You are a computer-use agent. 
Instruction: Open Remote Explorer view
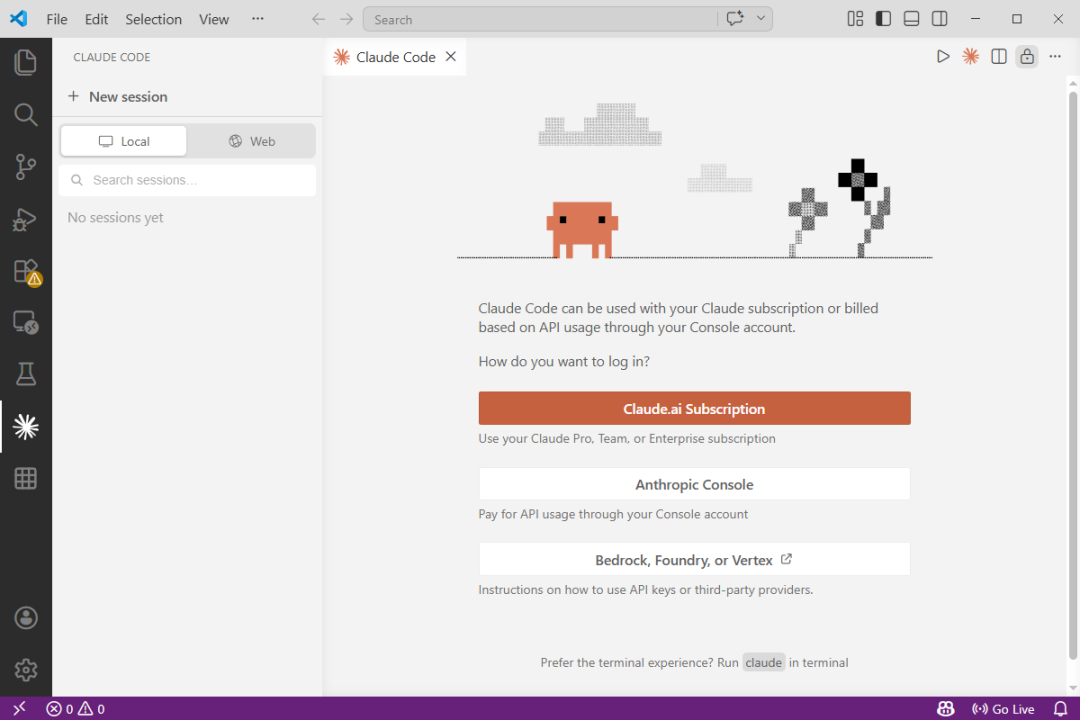click(x=25, y=322)
